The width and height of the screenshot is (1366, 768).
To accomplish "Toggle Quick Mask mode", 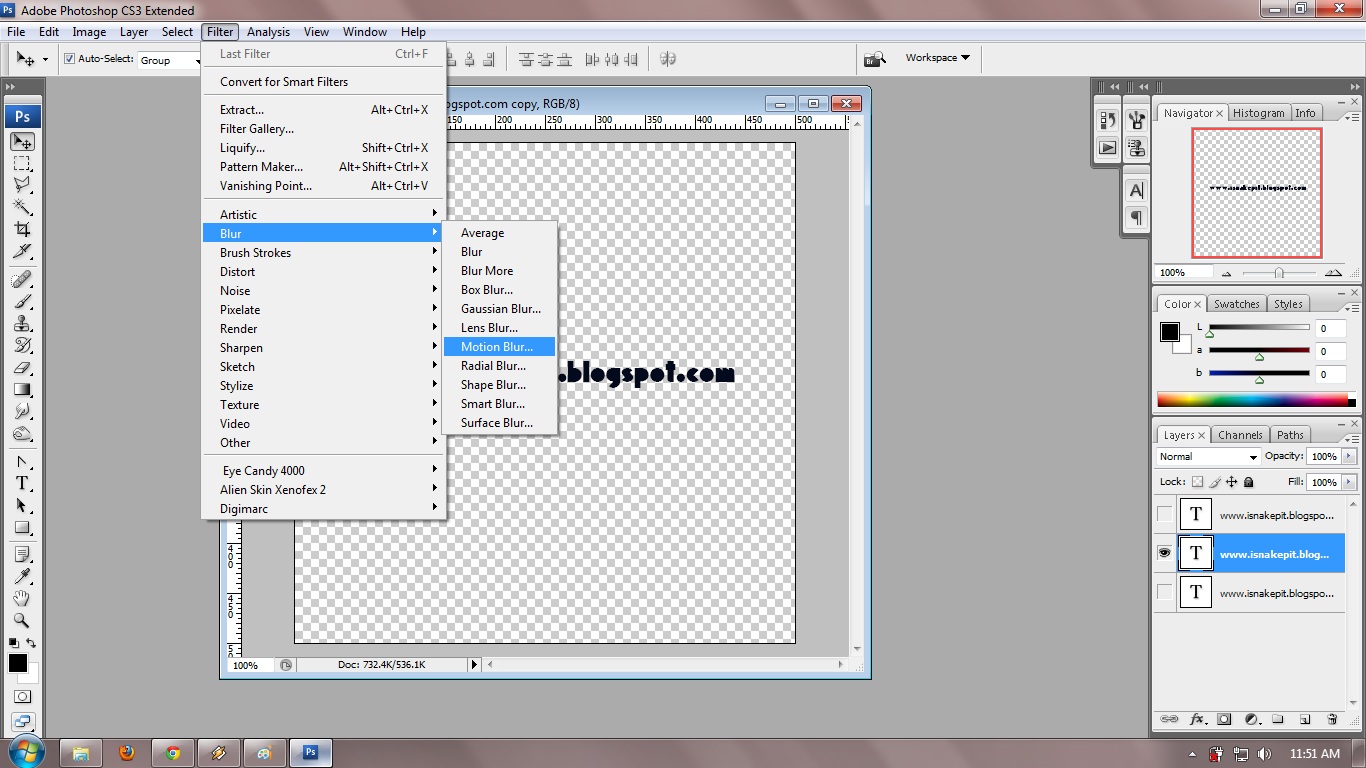I will [22, 696].
